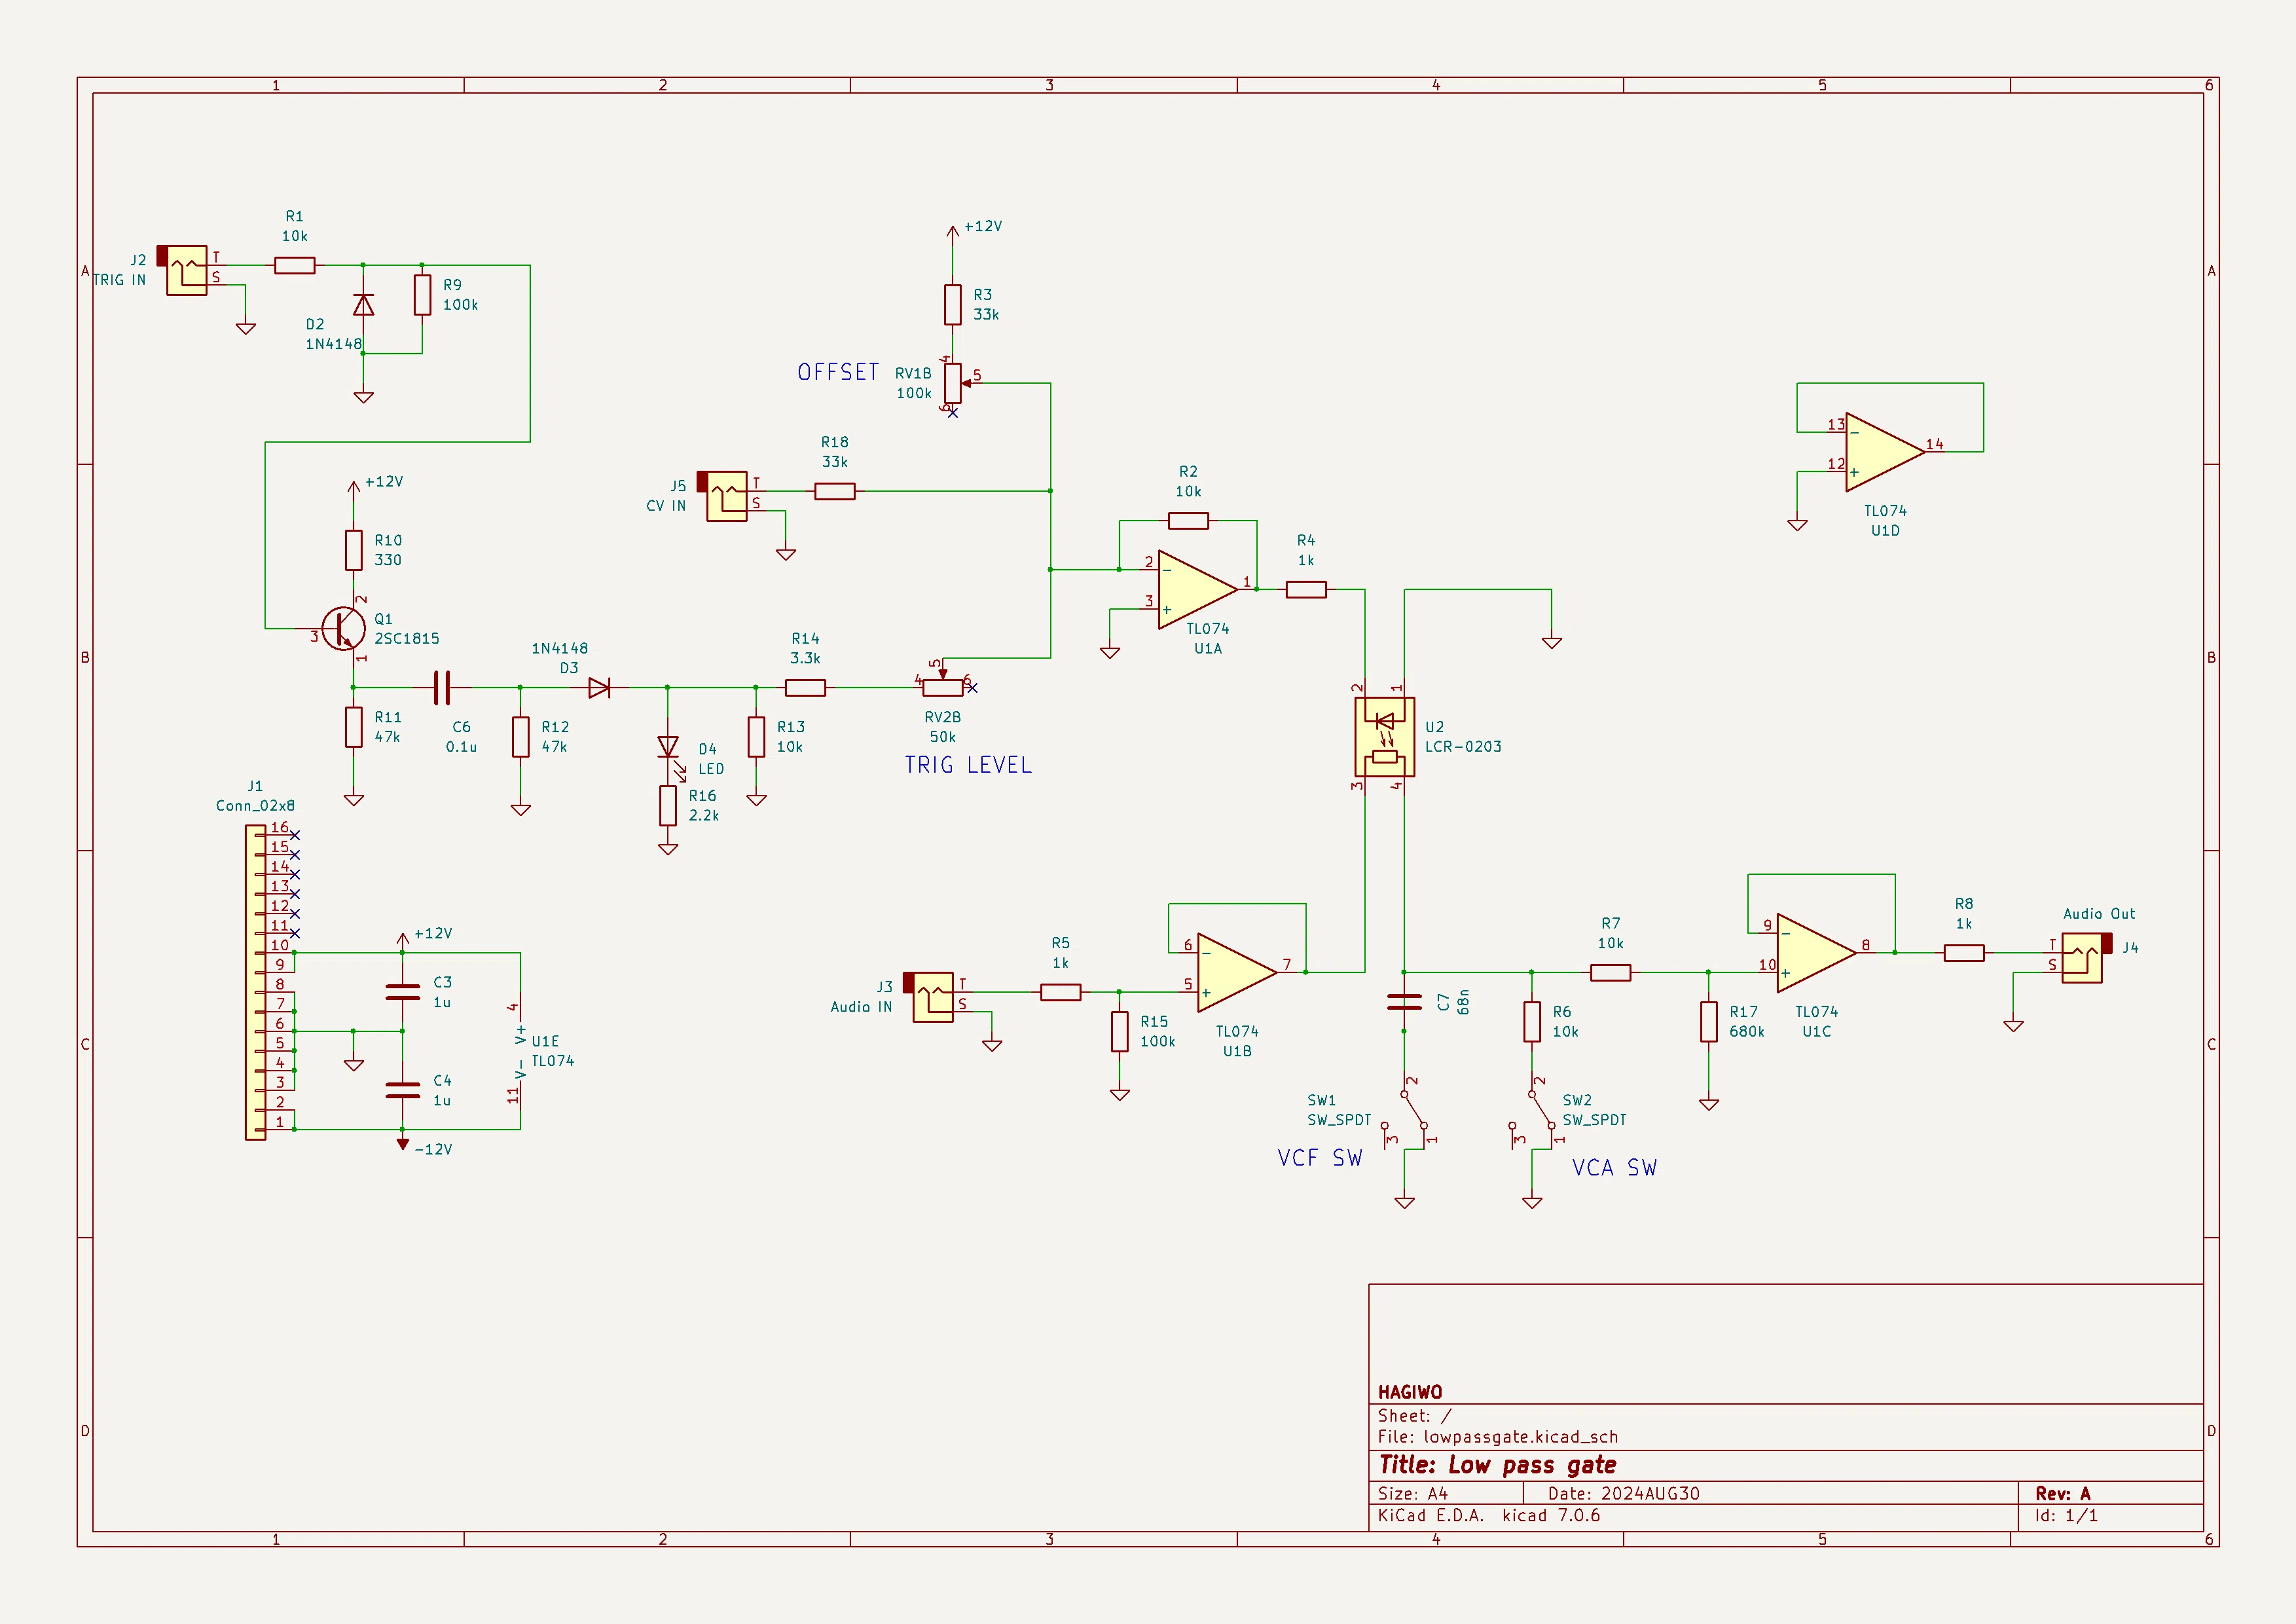2296x1624 pixels.
Task: Click capacitor C6 0.1u symbol
Action: click(442, 687)
